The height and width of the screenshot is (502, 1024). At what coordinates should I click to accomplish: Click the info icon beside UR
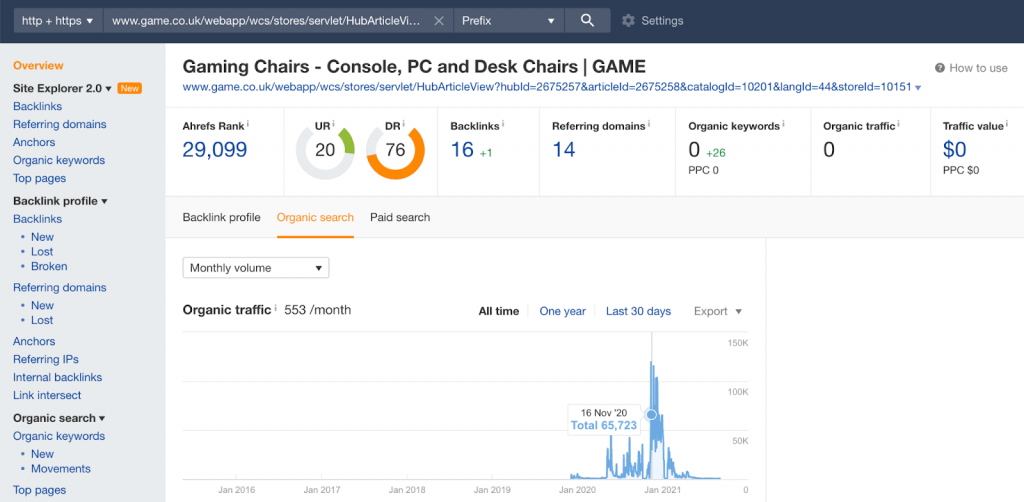(x=334, y=123)
